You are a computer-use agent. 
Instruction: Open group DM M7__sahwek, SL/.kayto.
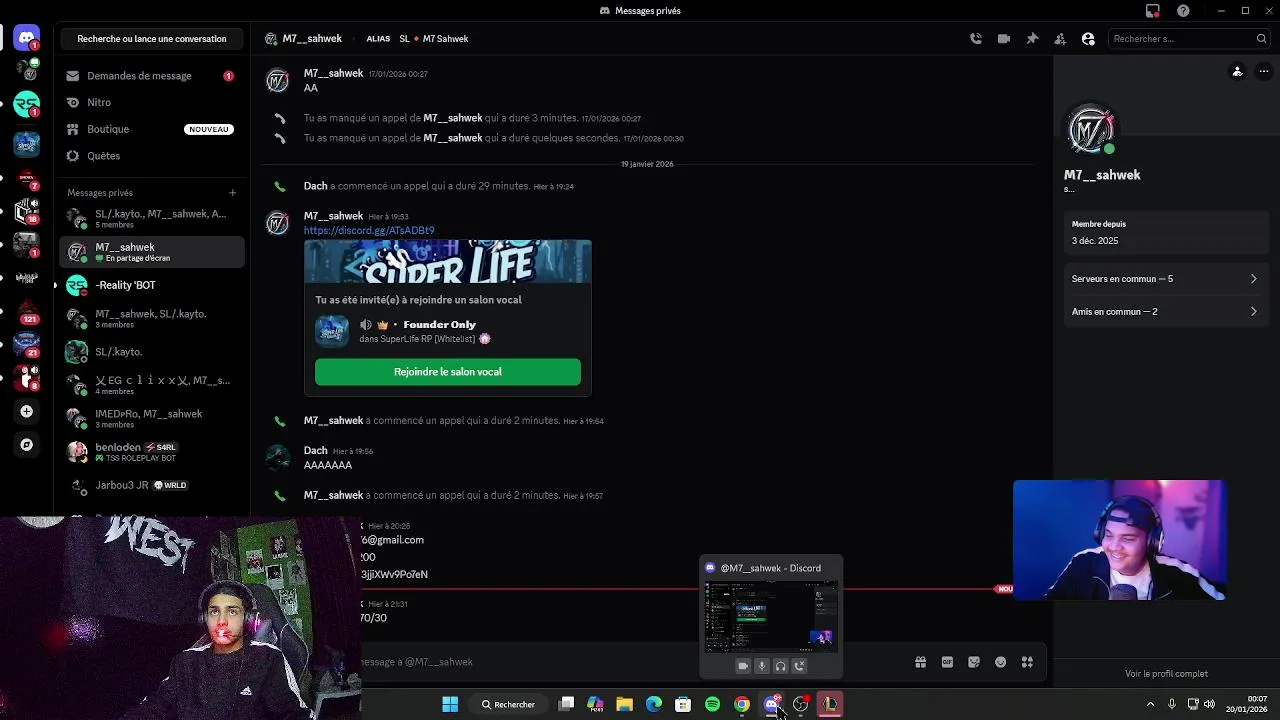click(151, 319)
